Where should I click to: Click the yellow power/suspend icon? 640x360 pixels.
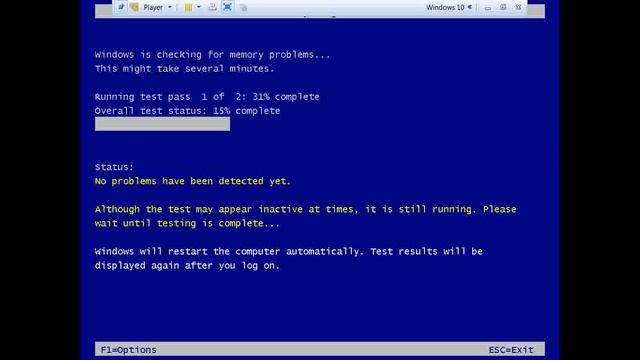coord(188,7)
